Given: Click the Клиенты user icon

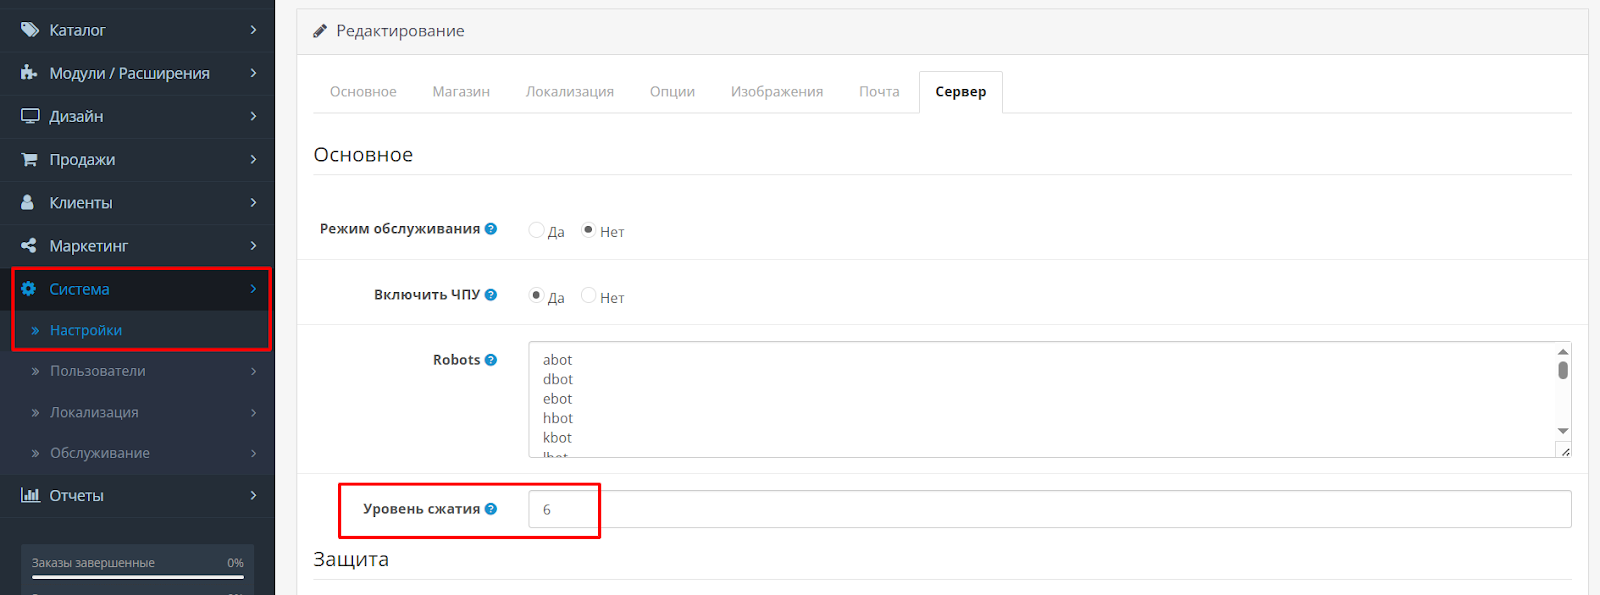Looking at the screenshot, I should [28, 202].
